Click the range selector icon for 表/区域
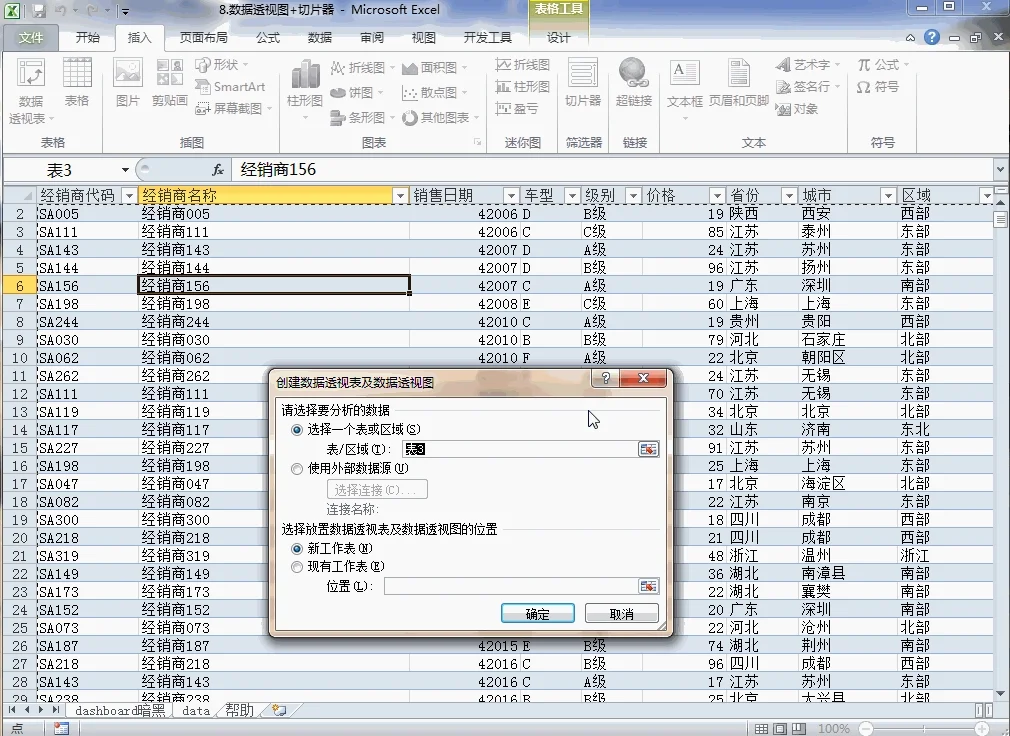This screenshot has height=736, width=1010. tap(649, 449)
